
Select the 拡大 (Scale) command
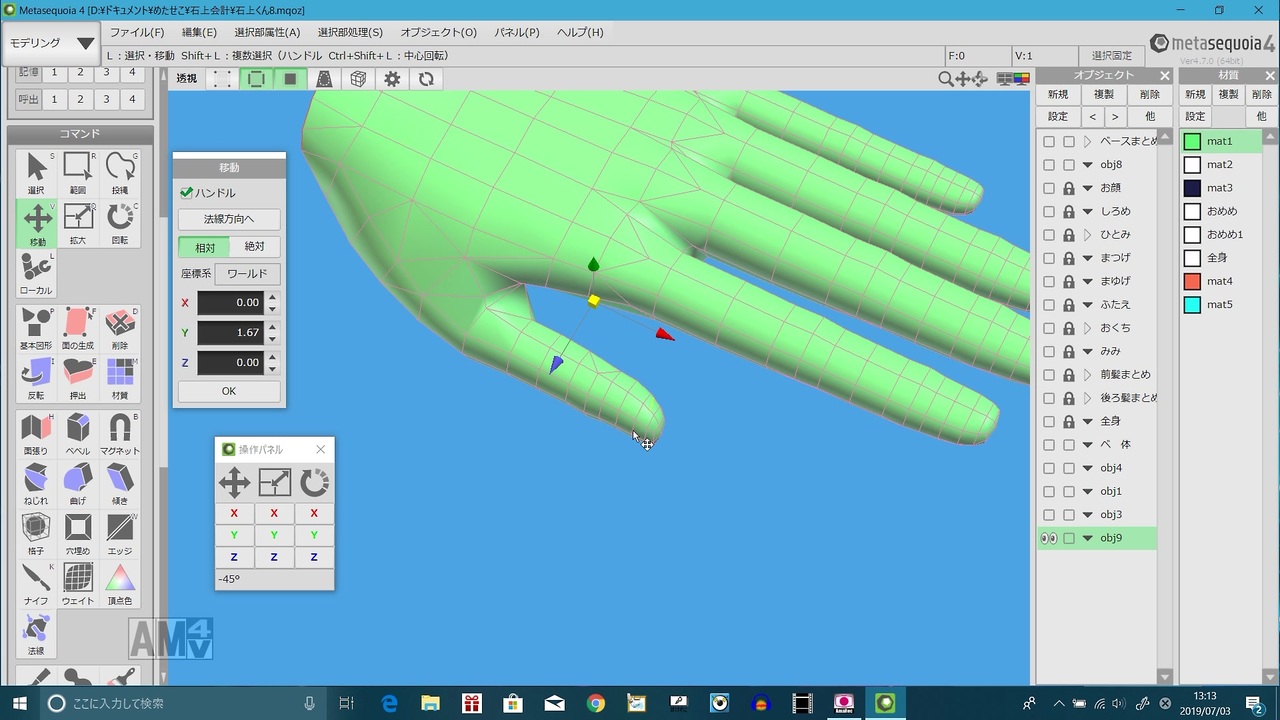click(78, 224)
